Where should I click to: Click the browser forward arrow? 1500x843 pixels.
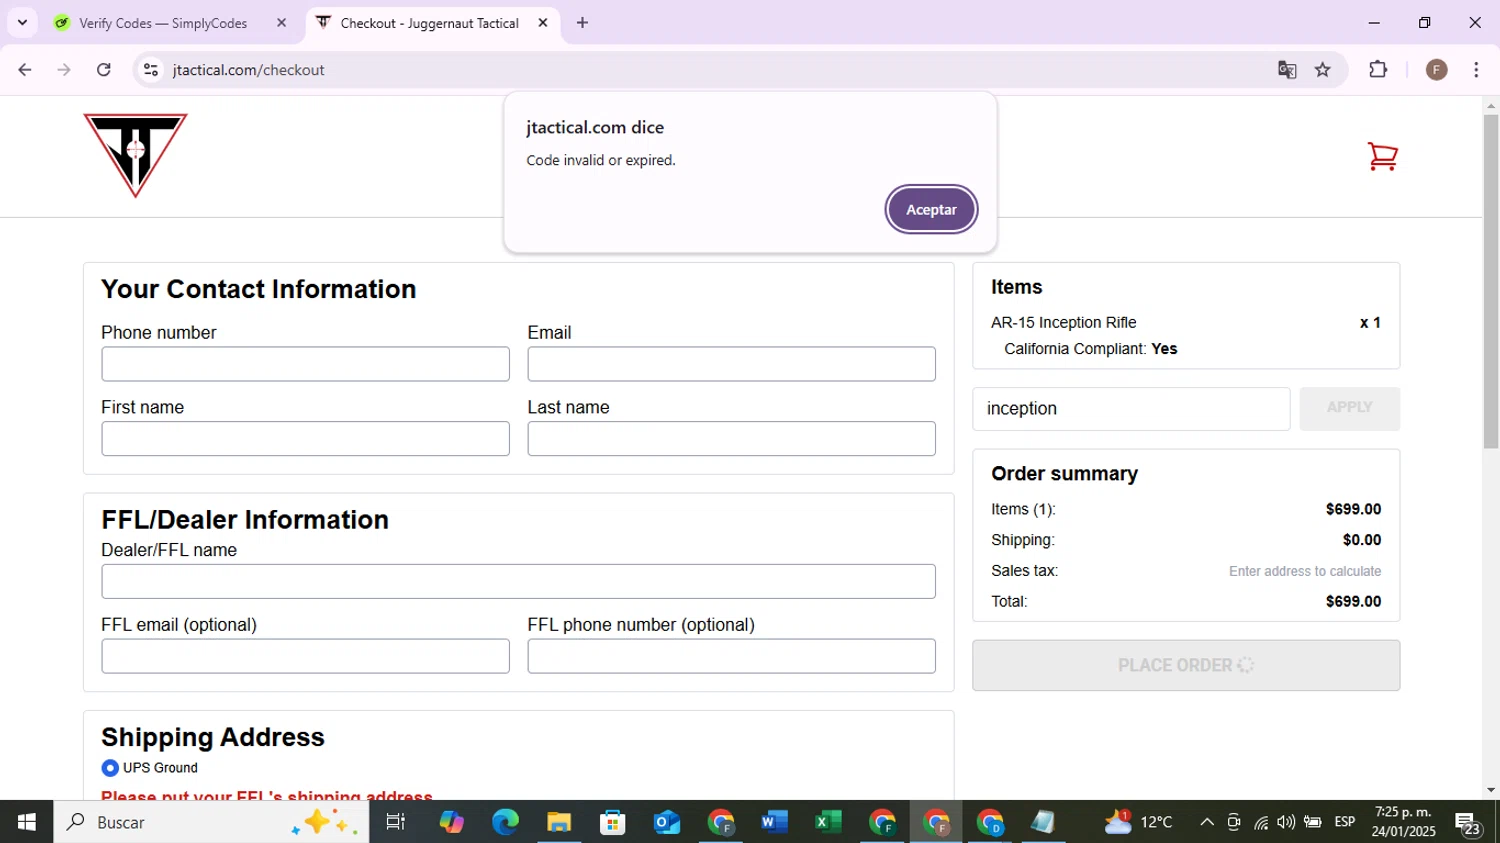pos(64,70)
